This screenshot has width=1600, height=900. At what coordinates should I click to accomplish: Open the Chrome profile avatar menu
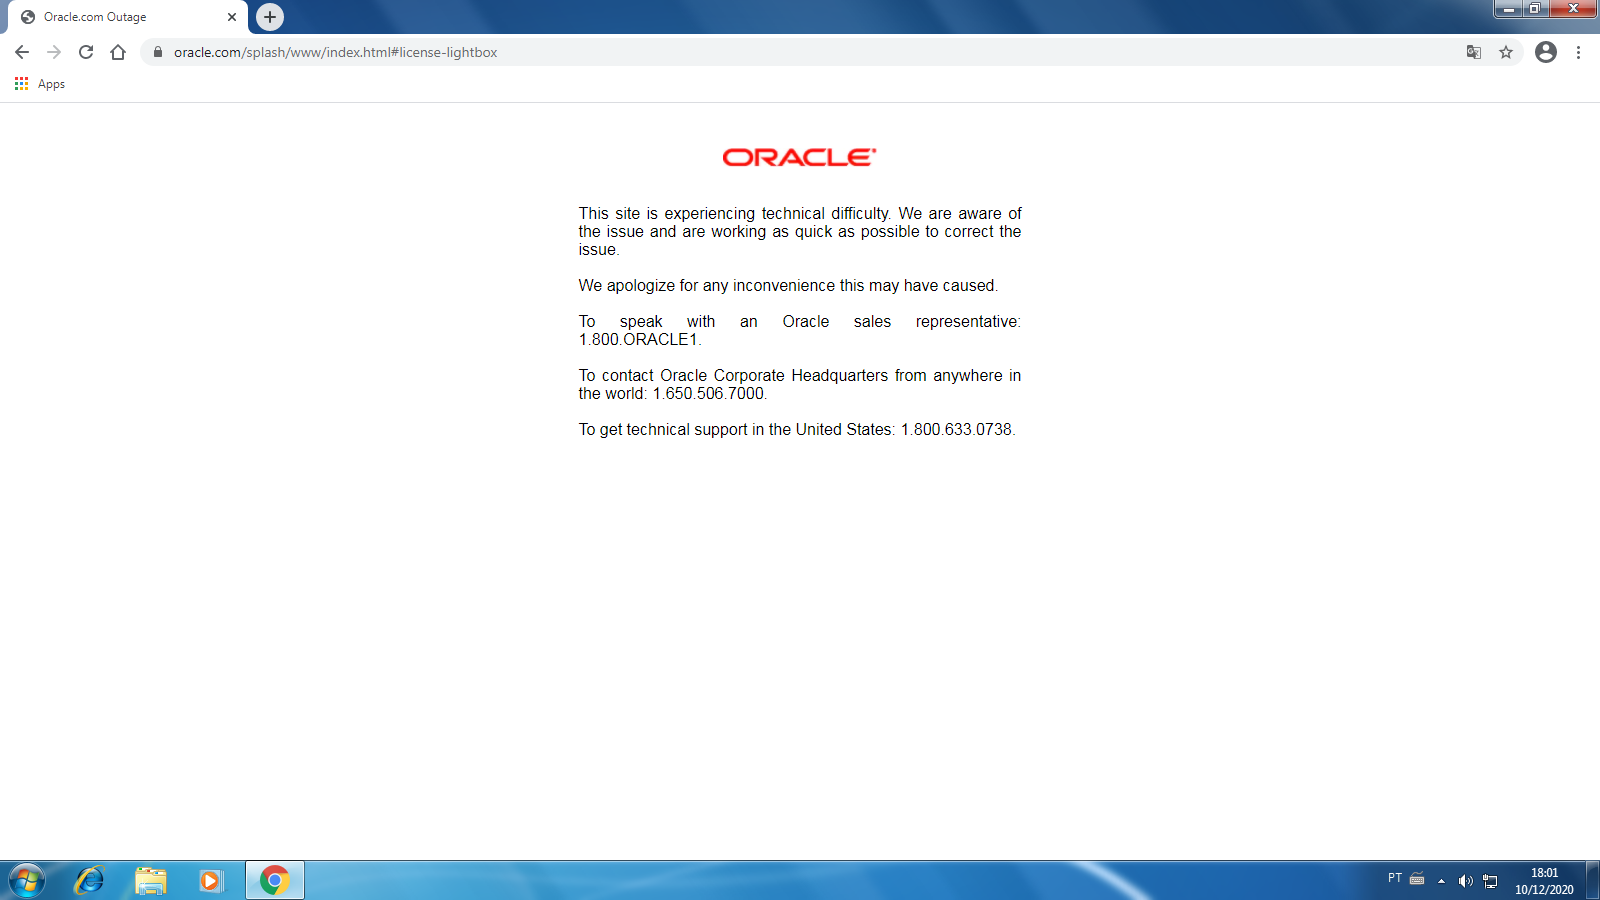pos(1546,52)
